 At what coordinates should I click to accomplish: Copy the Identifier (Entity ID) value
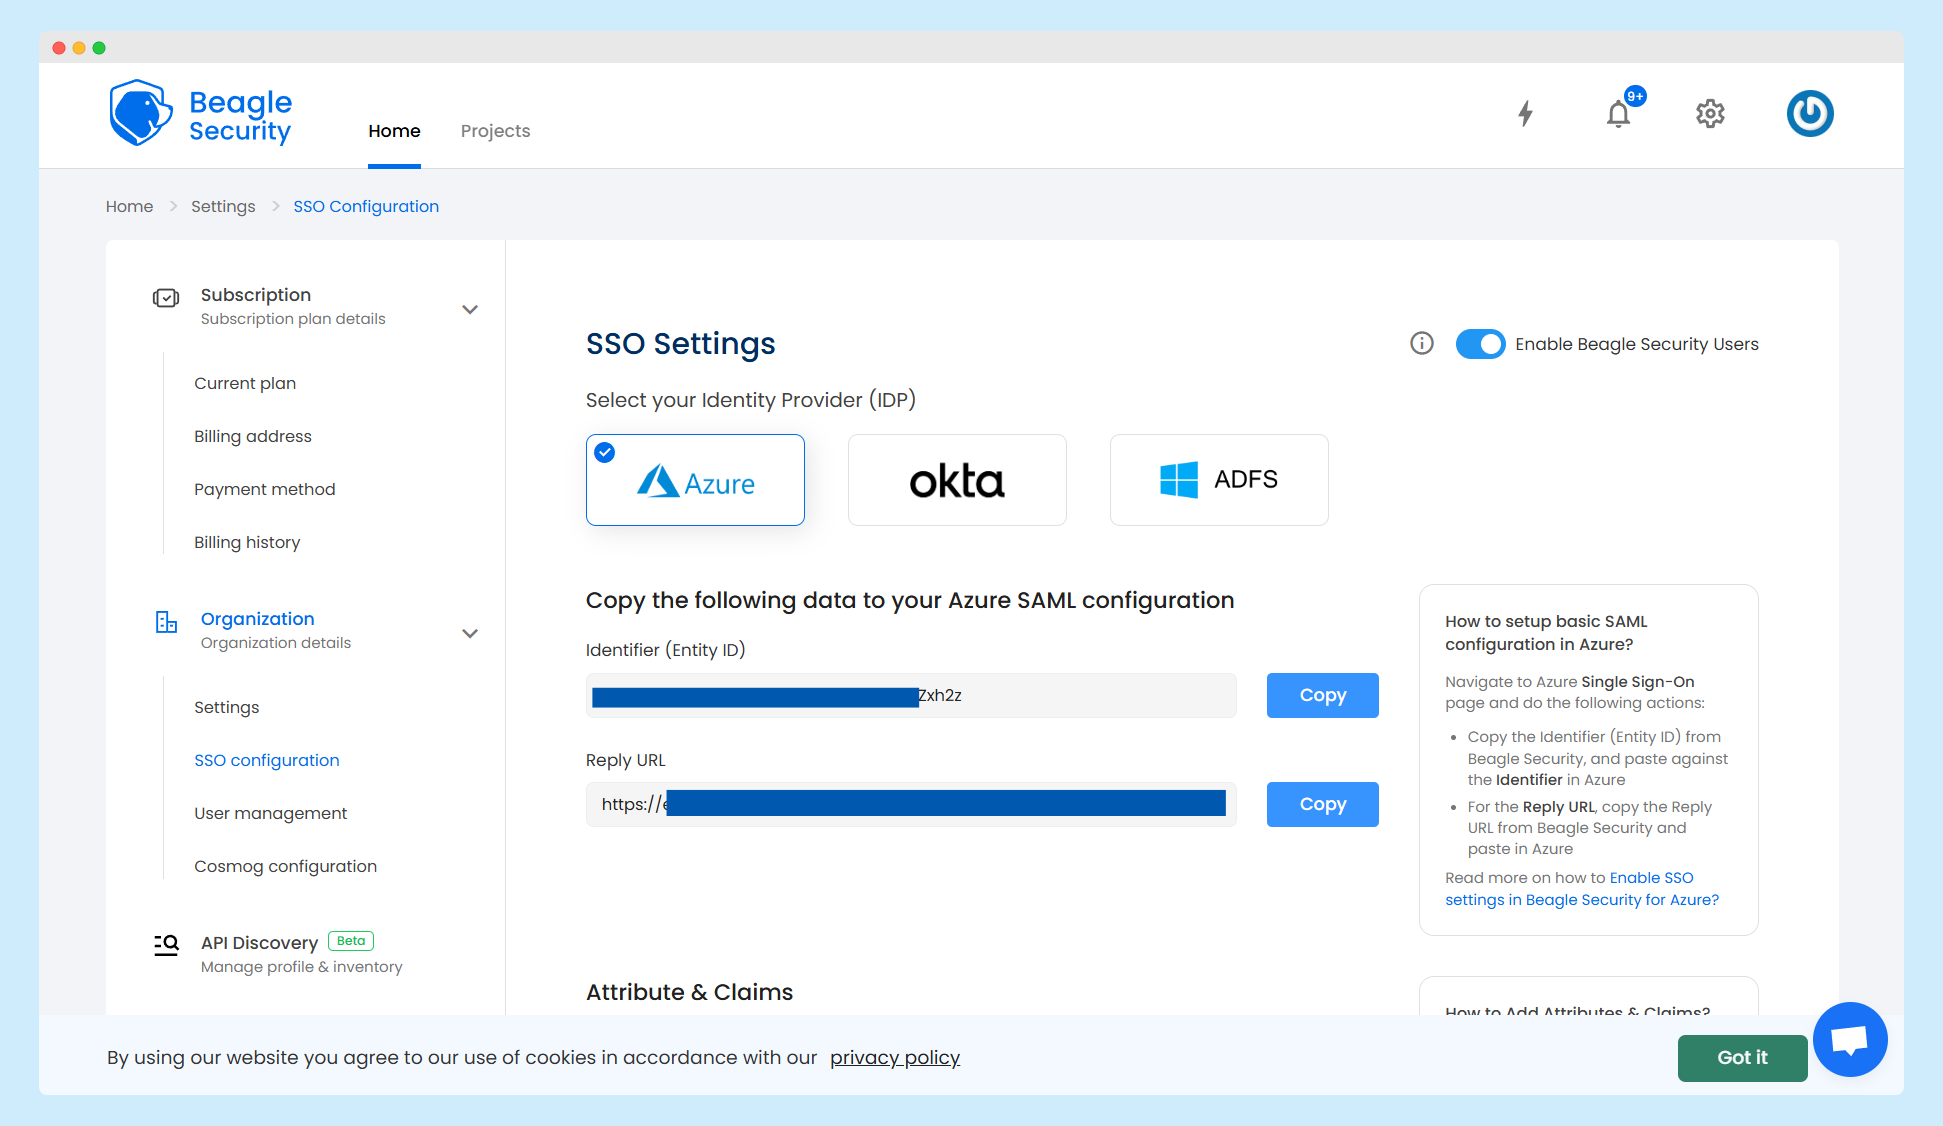coord(1322,695)
